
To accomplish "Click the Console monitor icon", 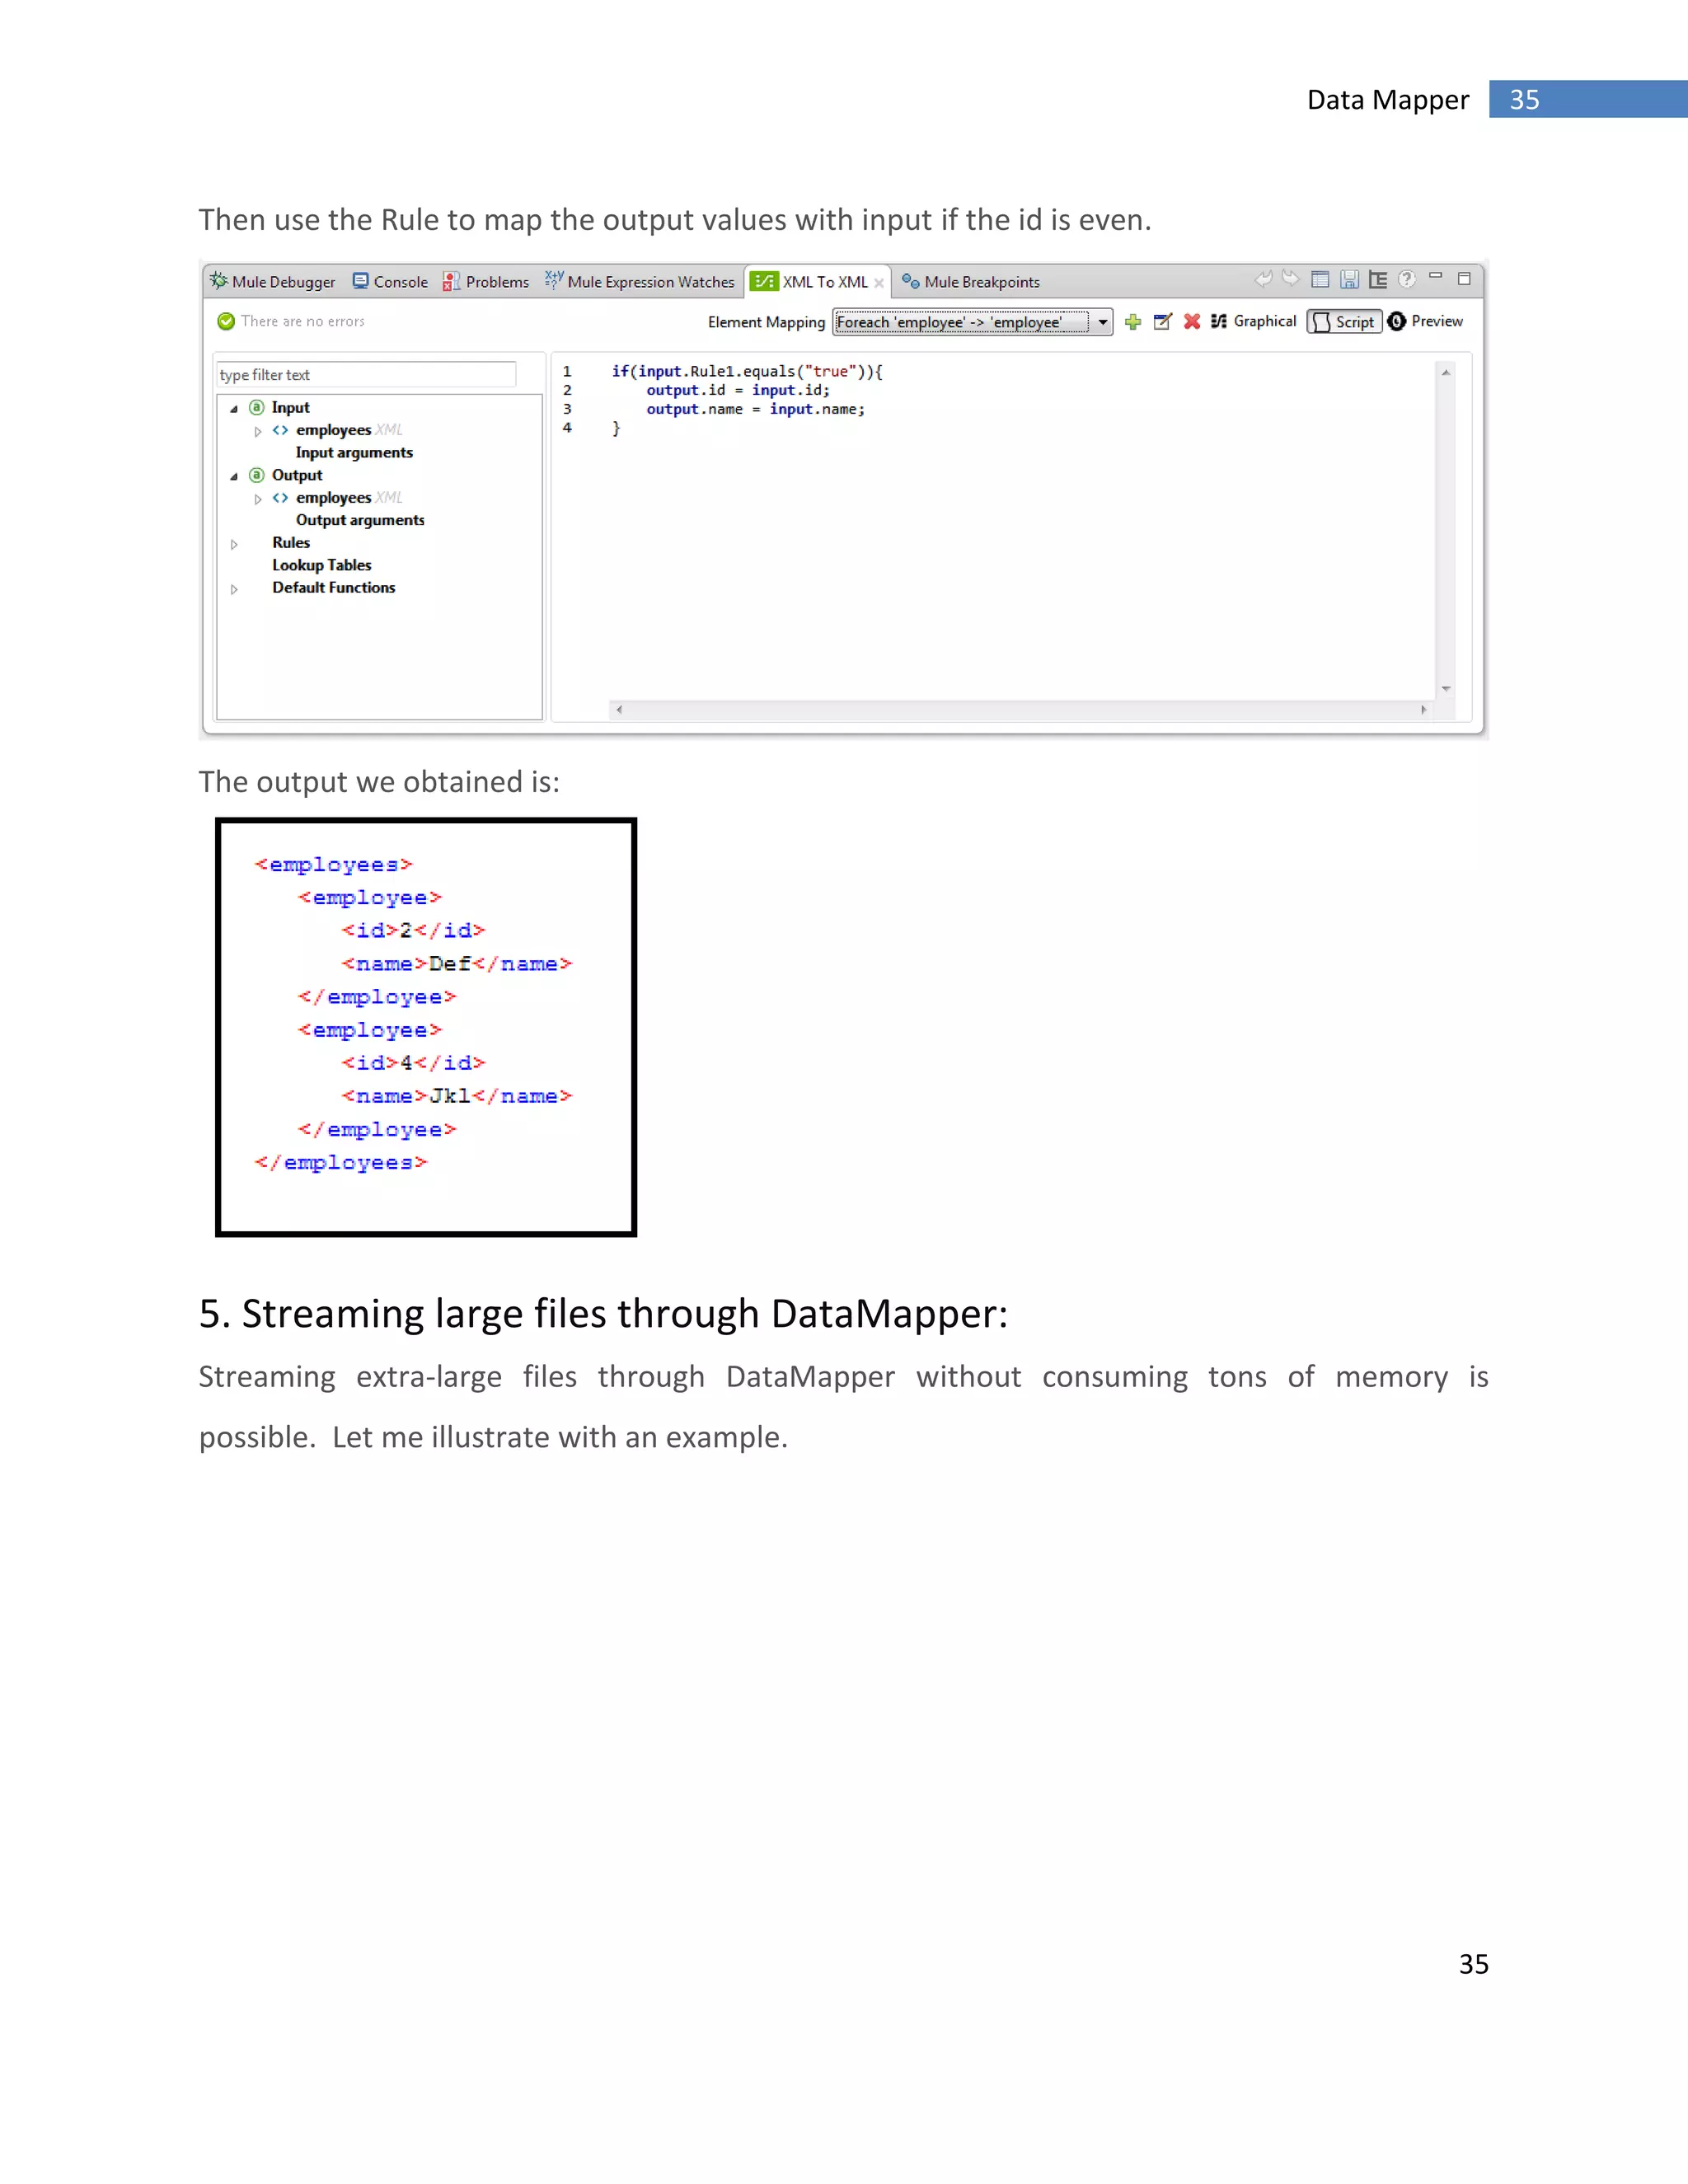I will (x=361, y=281).
